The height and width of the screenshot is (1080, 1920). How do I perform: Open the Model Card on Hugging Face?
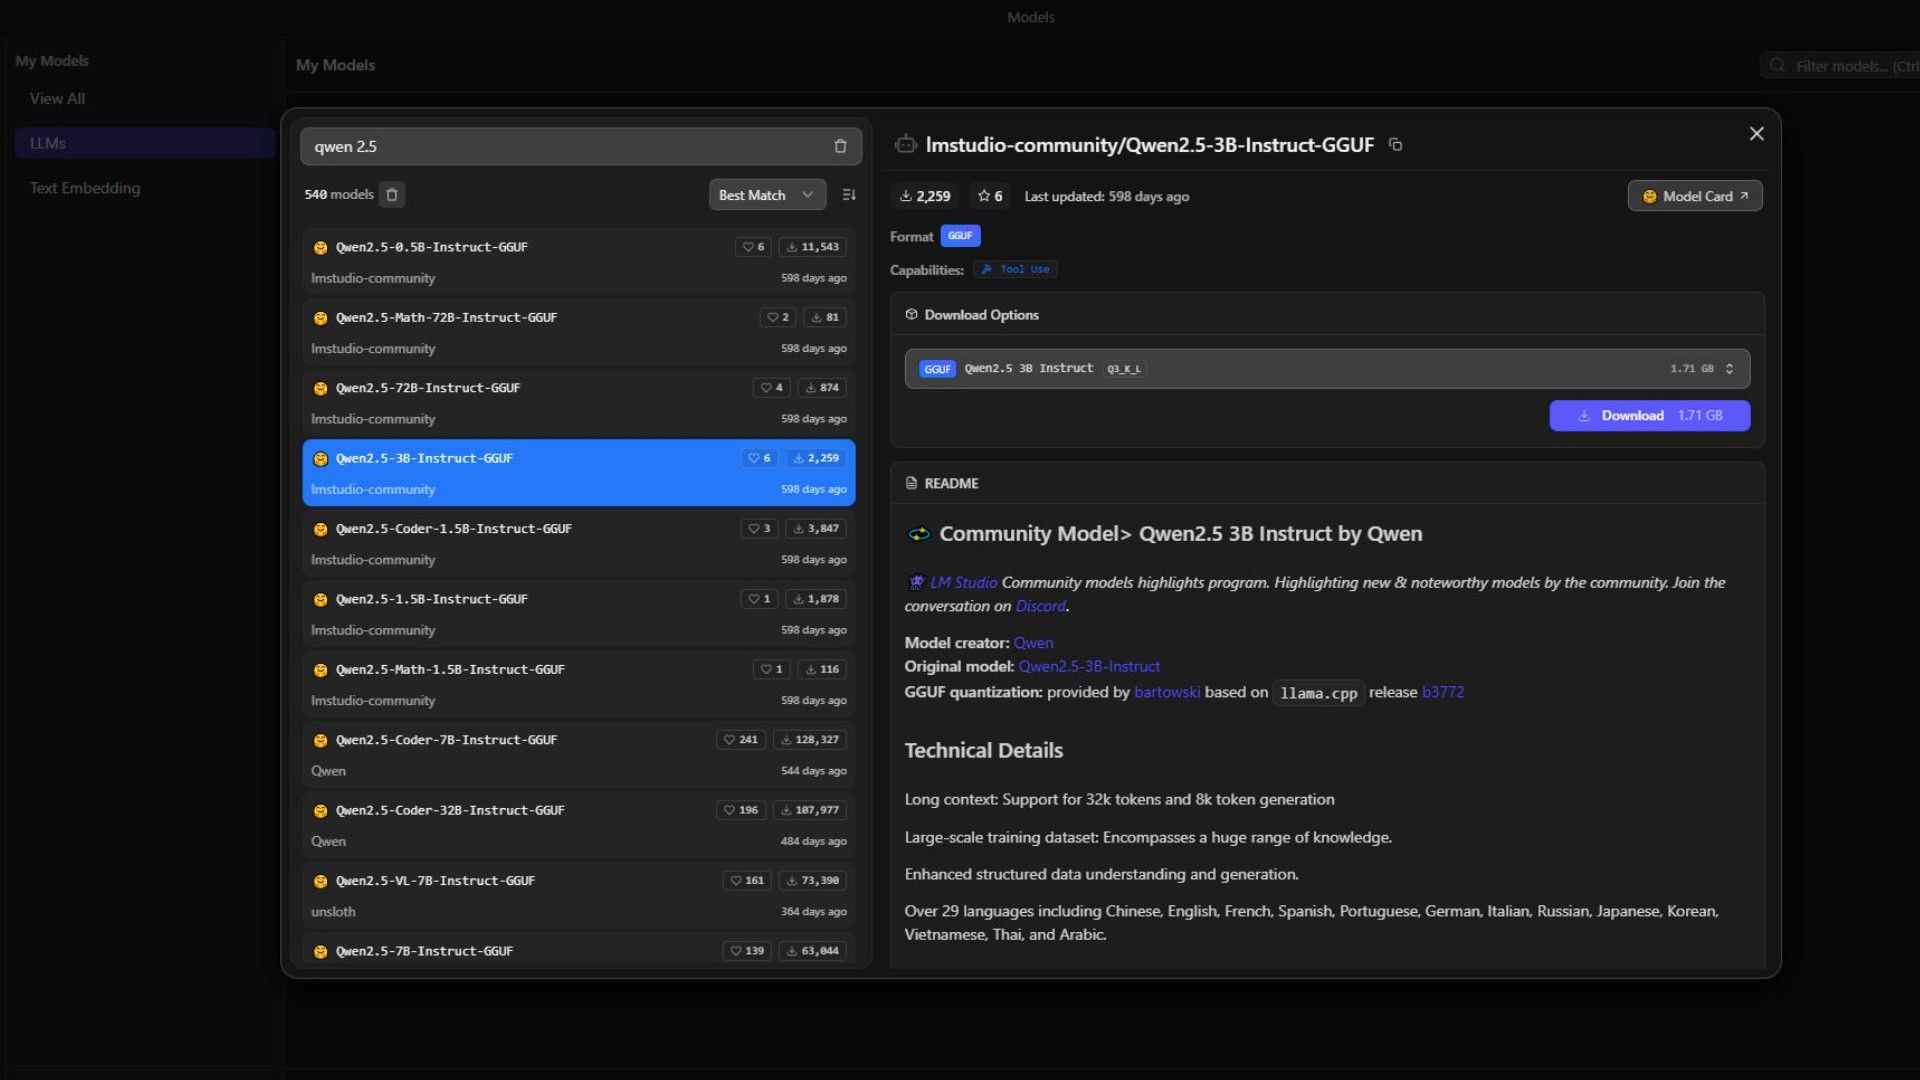click(1695, 196)
